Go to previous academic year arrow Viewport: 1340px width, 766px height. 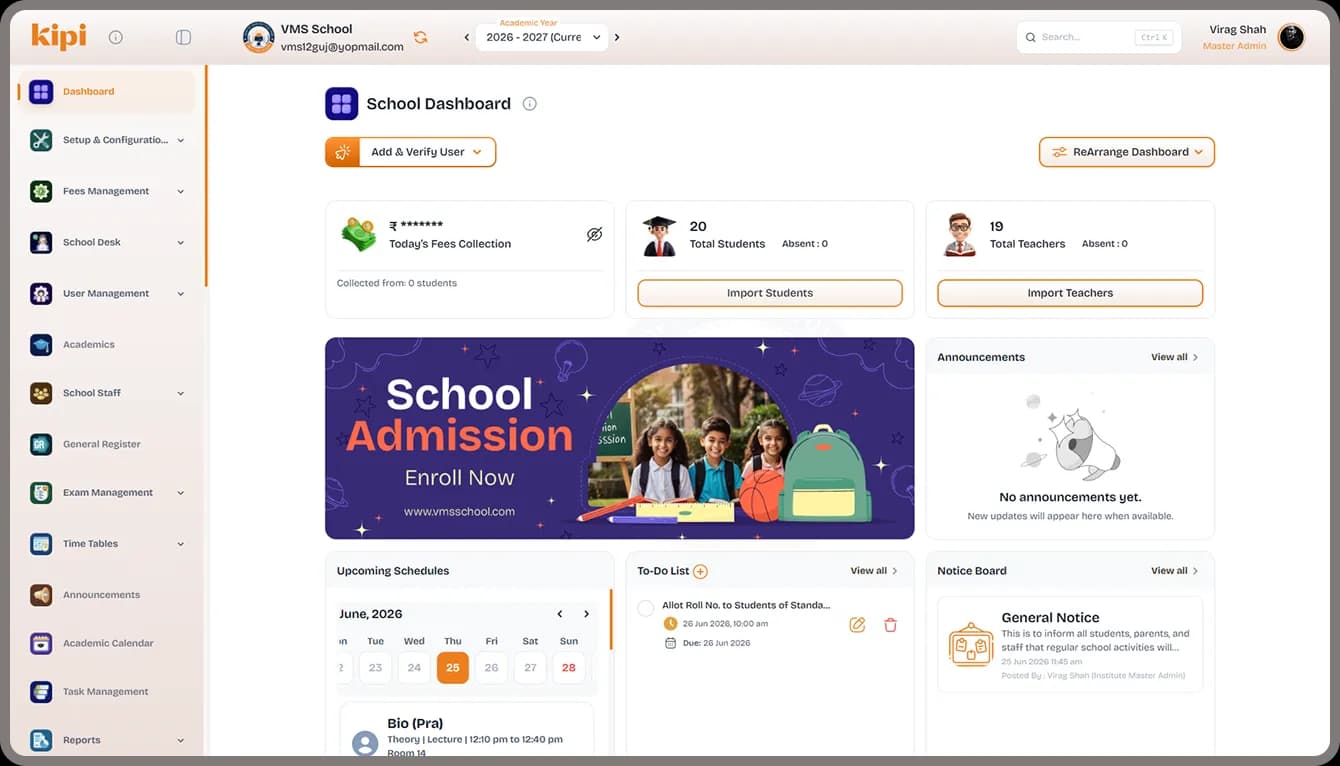(466, 38)
